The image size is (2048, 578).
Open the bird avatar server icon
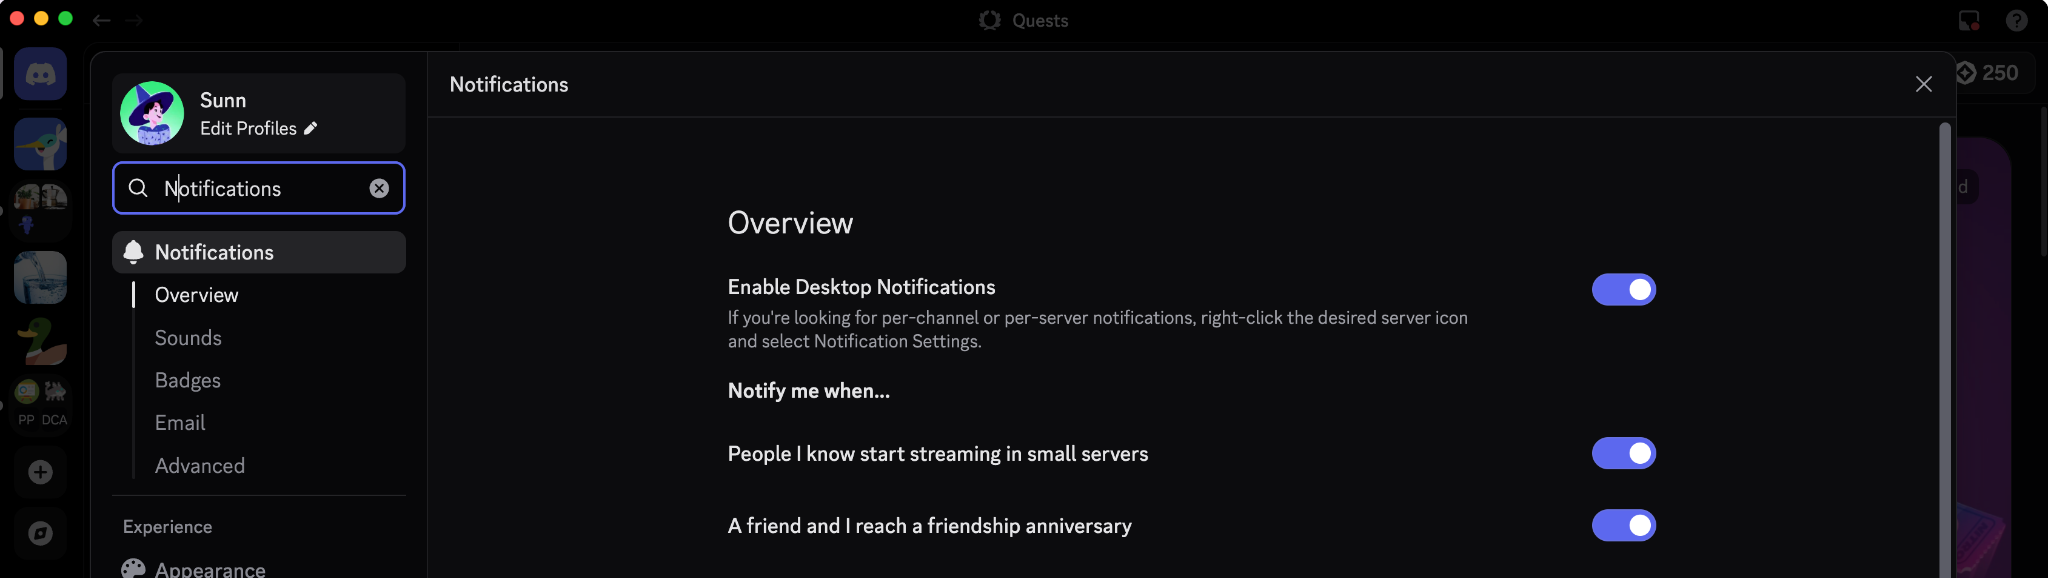click(41, 144)
